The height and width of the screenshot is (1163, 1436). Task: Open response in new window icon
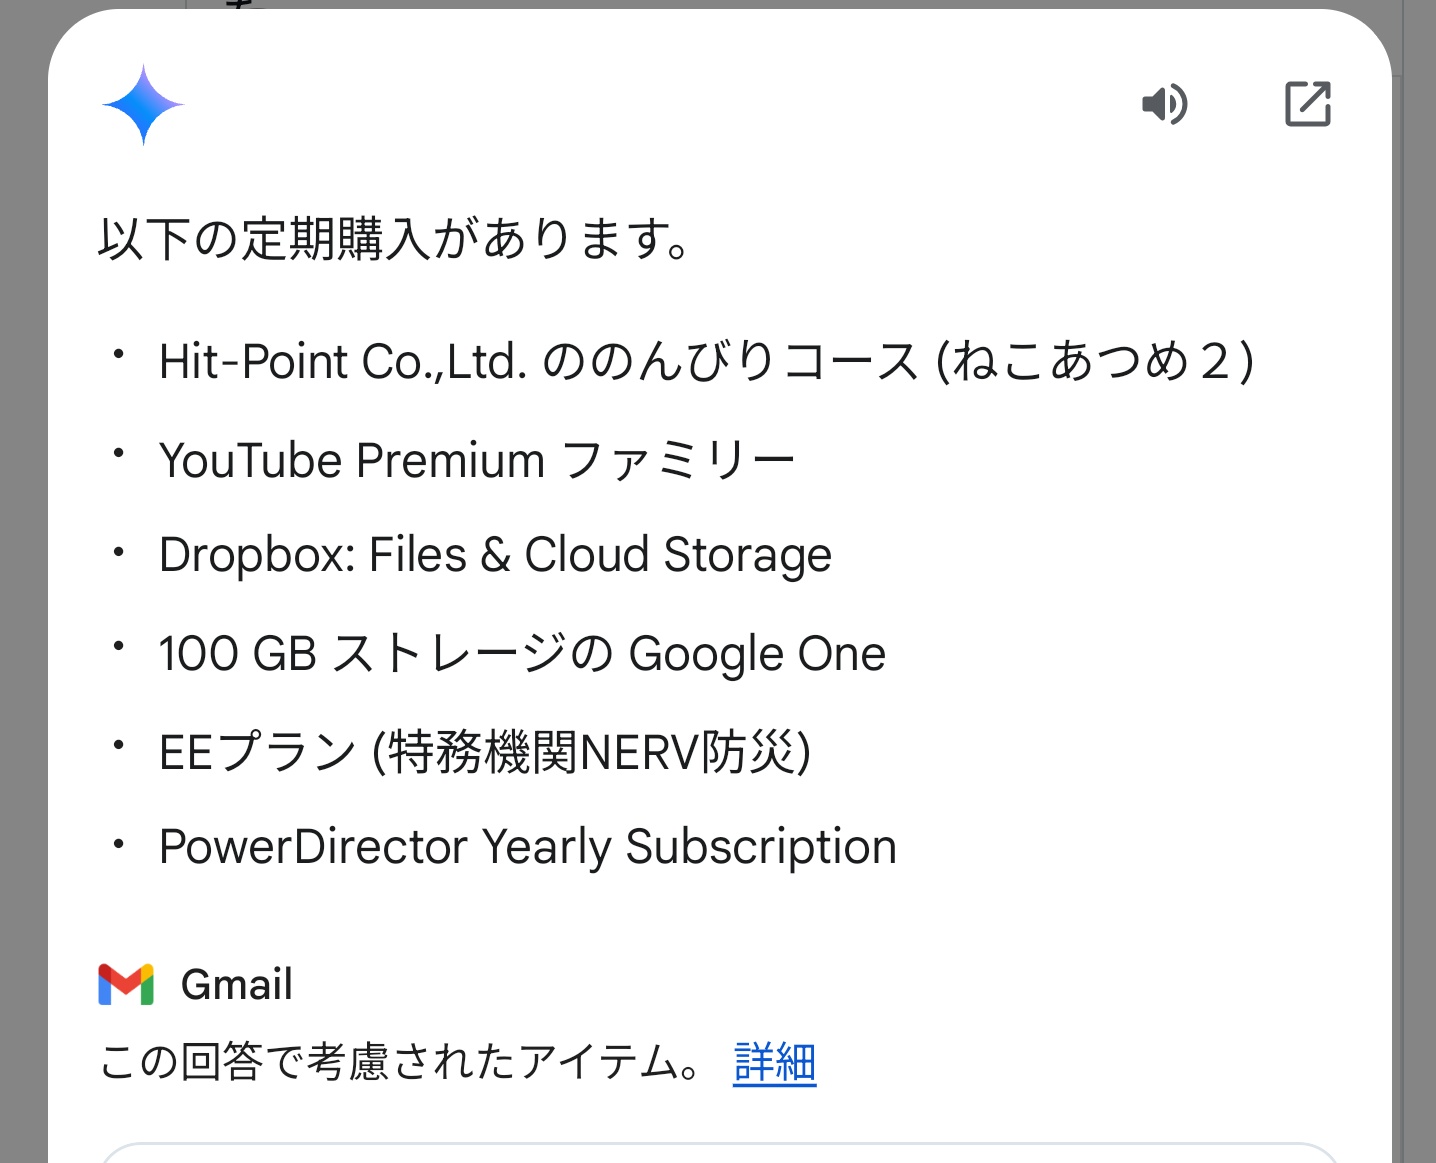(x=1308, y=104)
